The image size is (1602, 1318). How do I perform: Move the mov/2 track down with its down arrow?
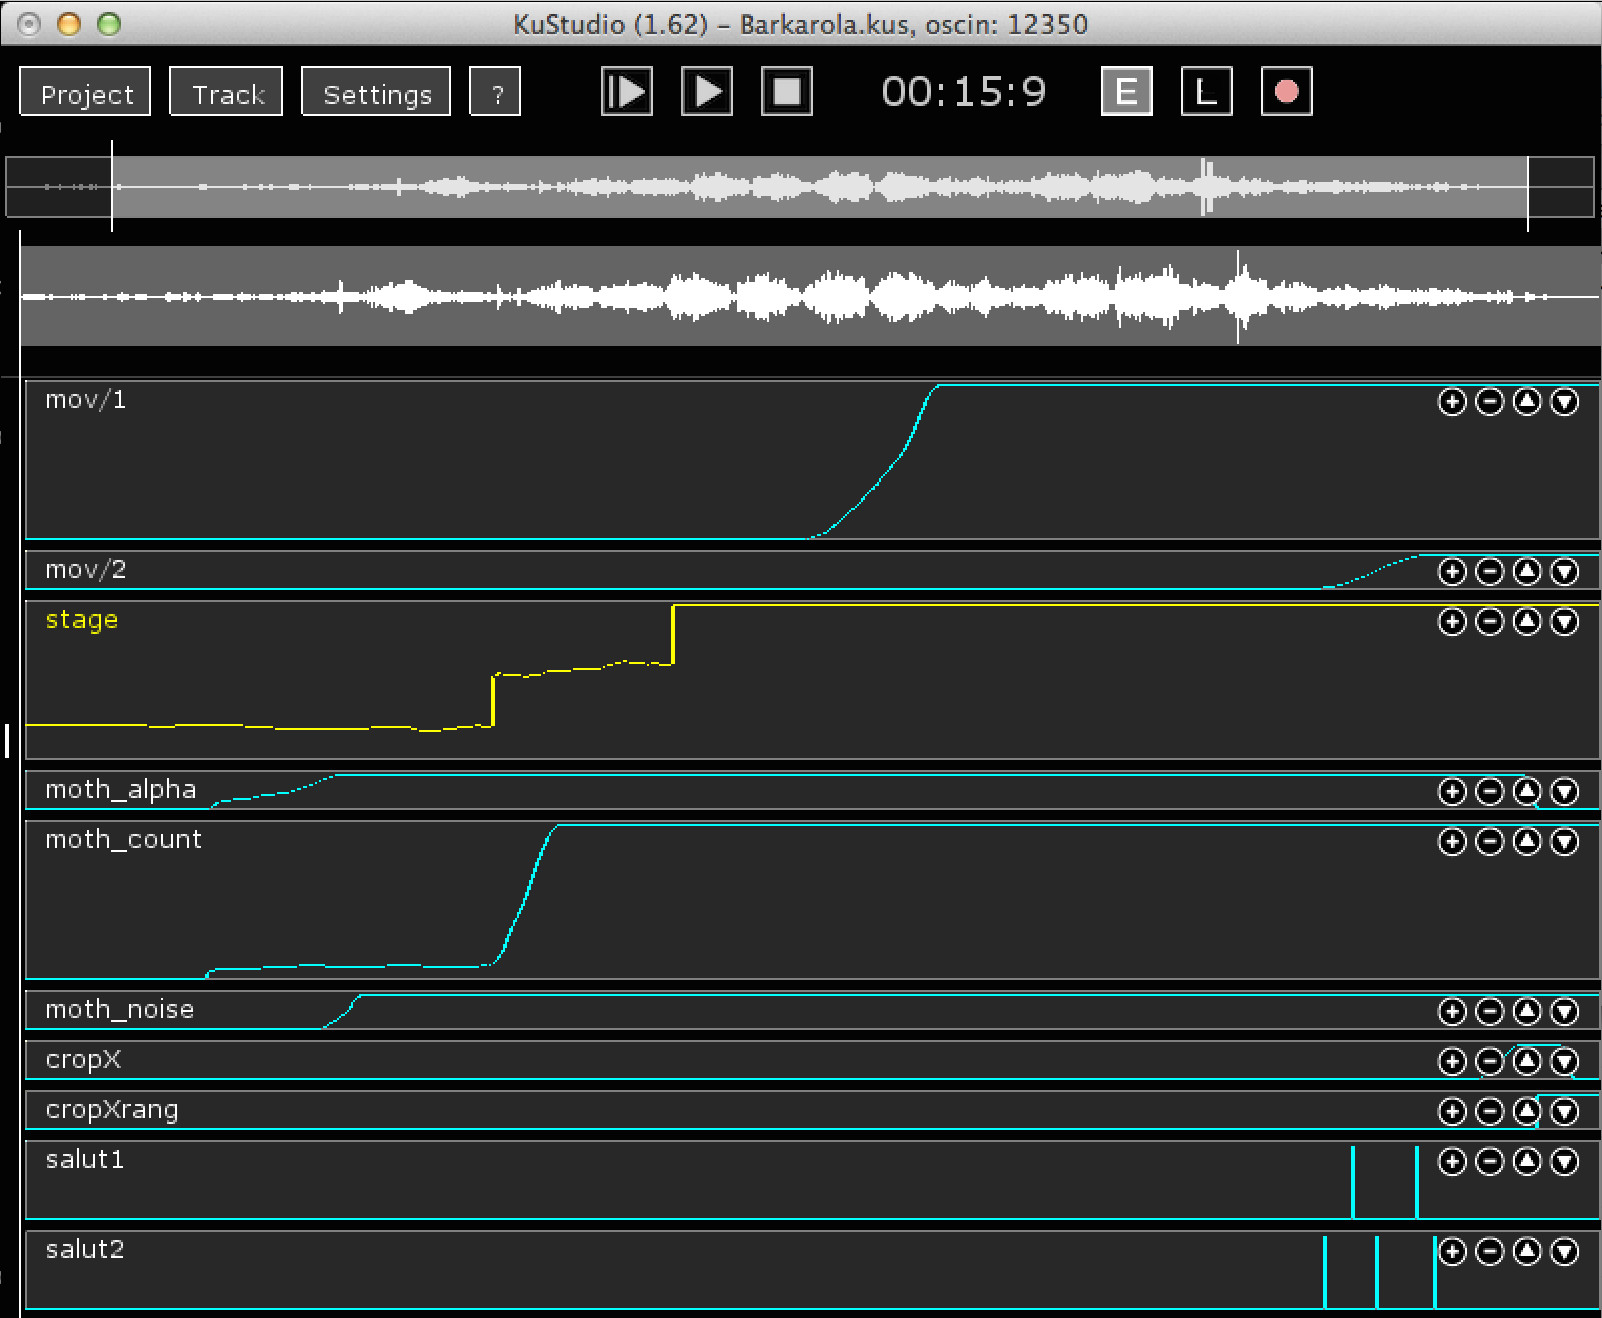[1565, 572]
